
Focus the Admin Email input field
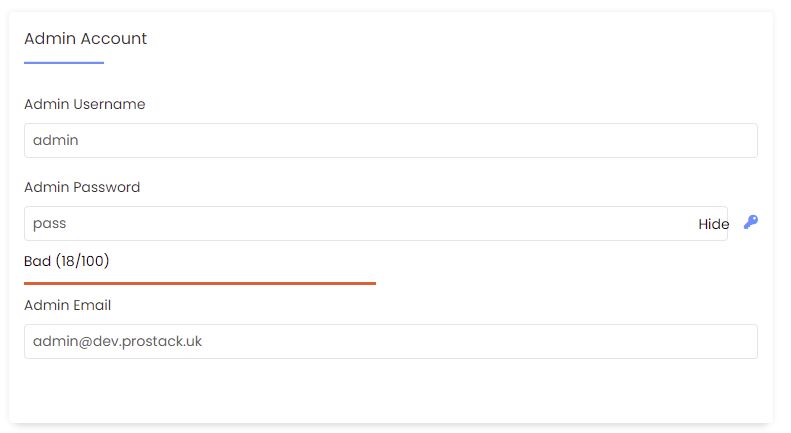390,342
